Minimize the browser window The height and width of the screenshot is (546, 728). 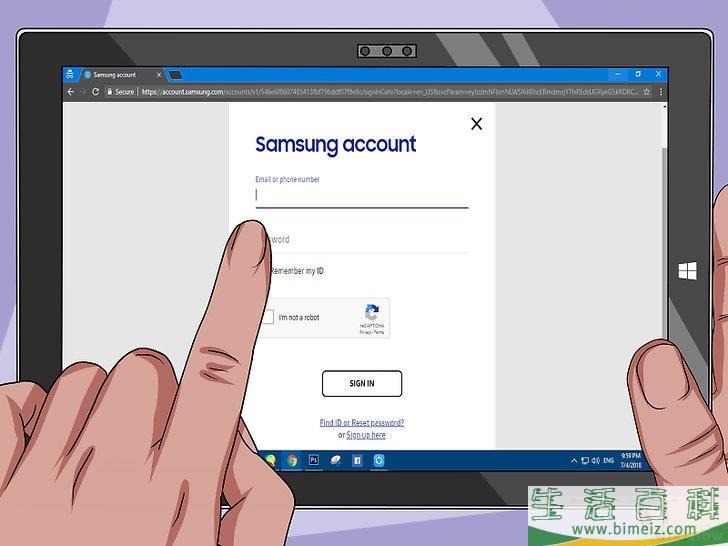[x=618, y=74]
